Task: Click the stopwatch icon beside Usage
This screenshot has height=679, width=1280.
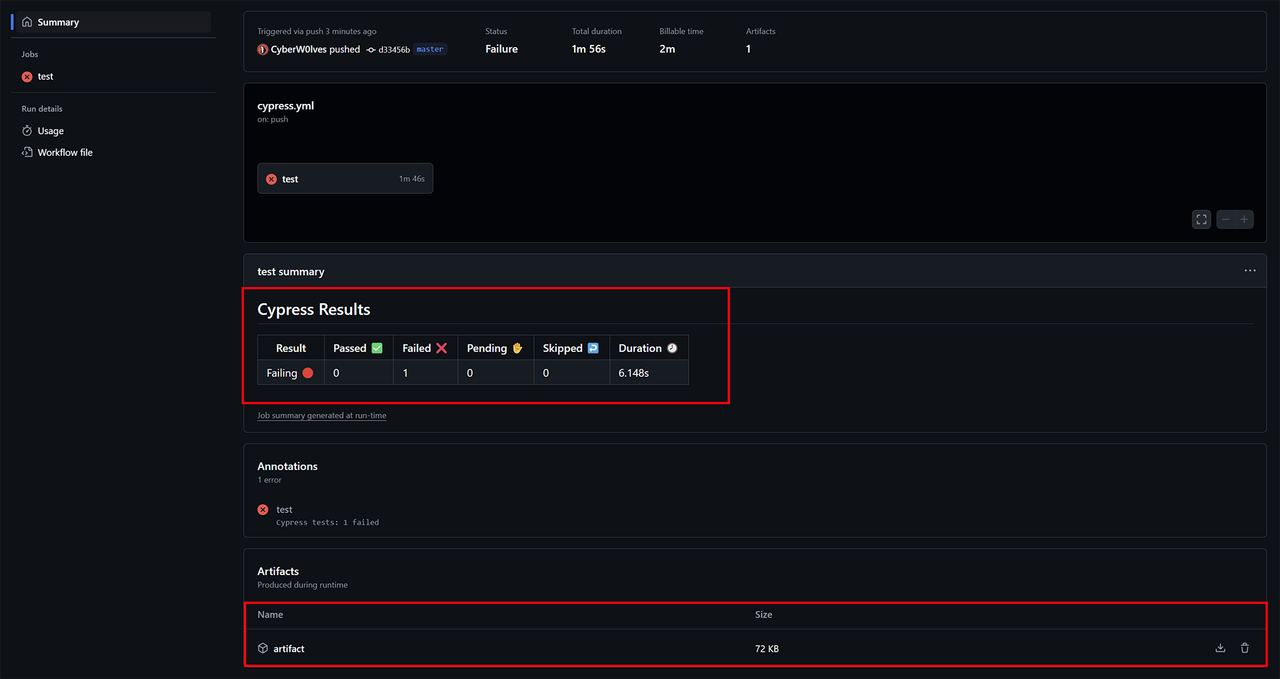Action: [x=27, y=131]
